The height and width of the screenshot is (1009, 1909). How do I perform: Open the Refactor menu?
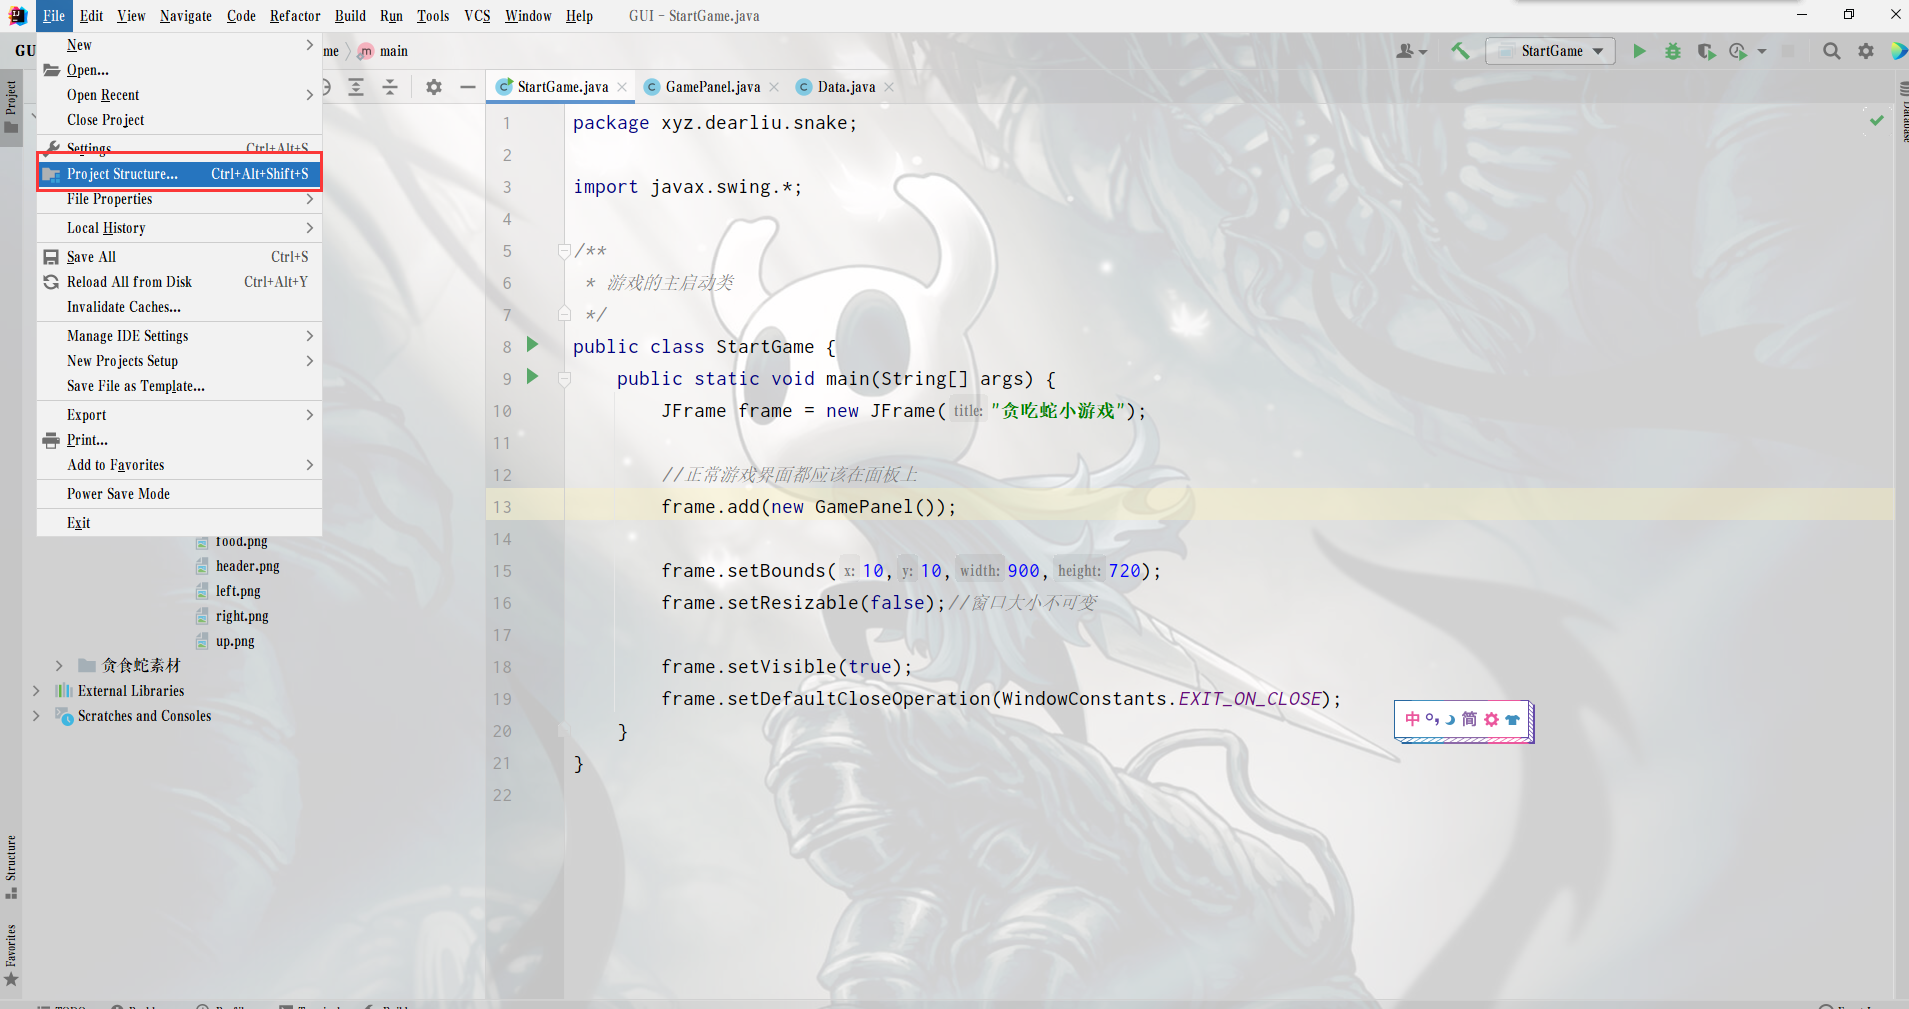[295, 16]
